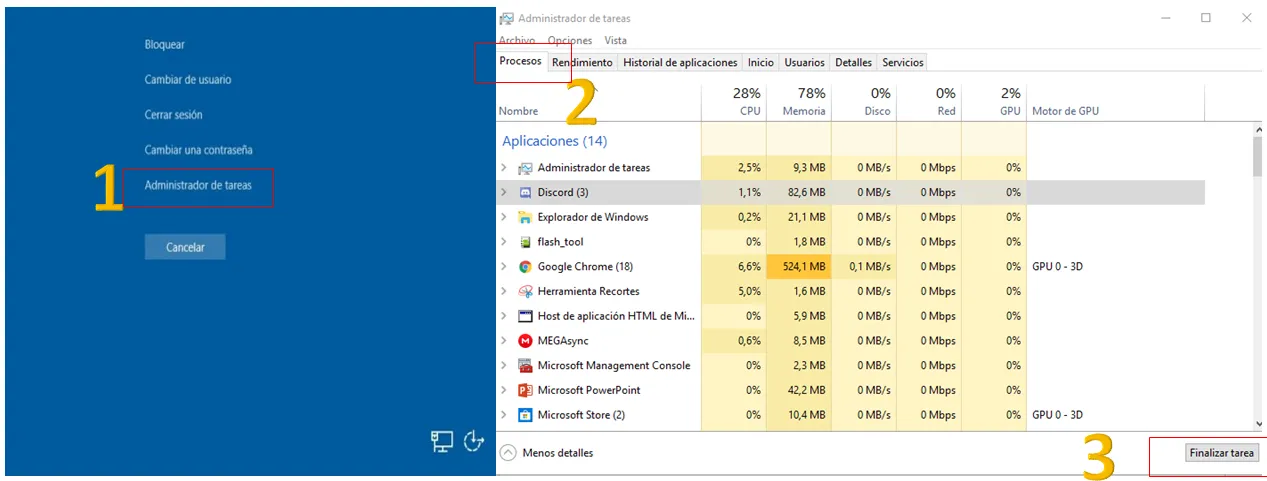Expand the Herramienta Recortes row

pyautogui.click(x=504, y=291)
